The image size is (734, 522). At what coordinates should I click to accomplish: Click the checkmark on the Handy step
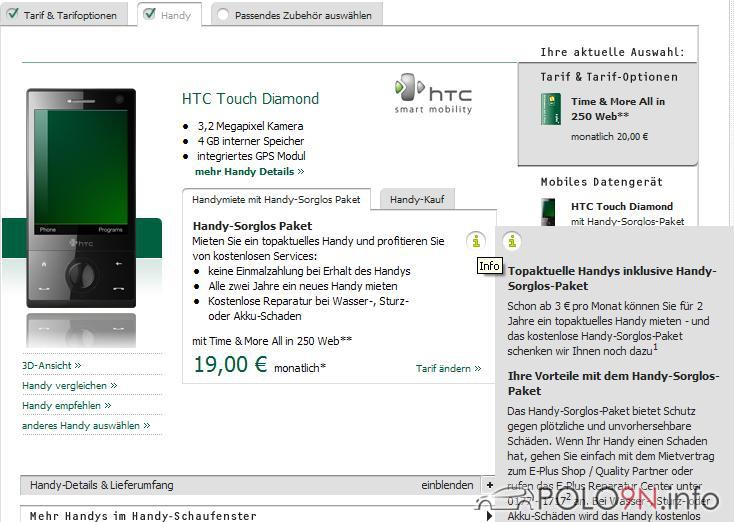149,15
